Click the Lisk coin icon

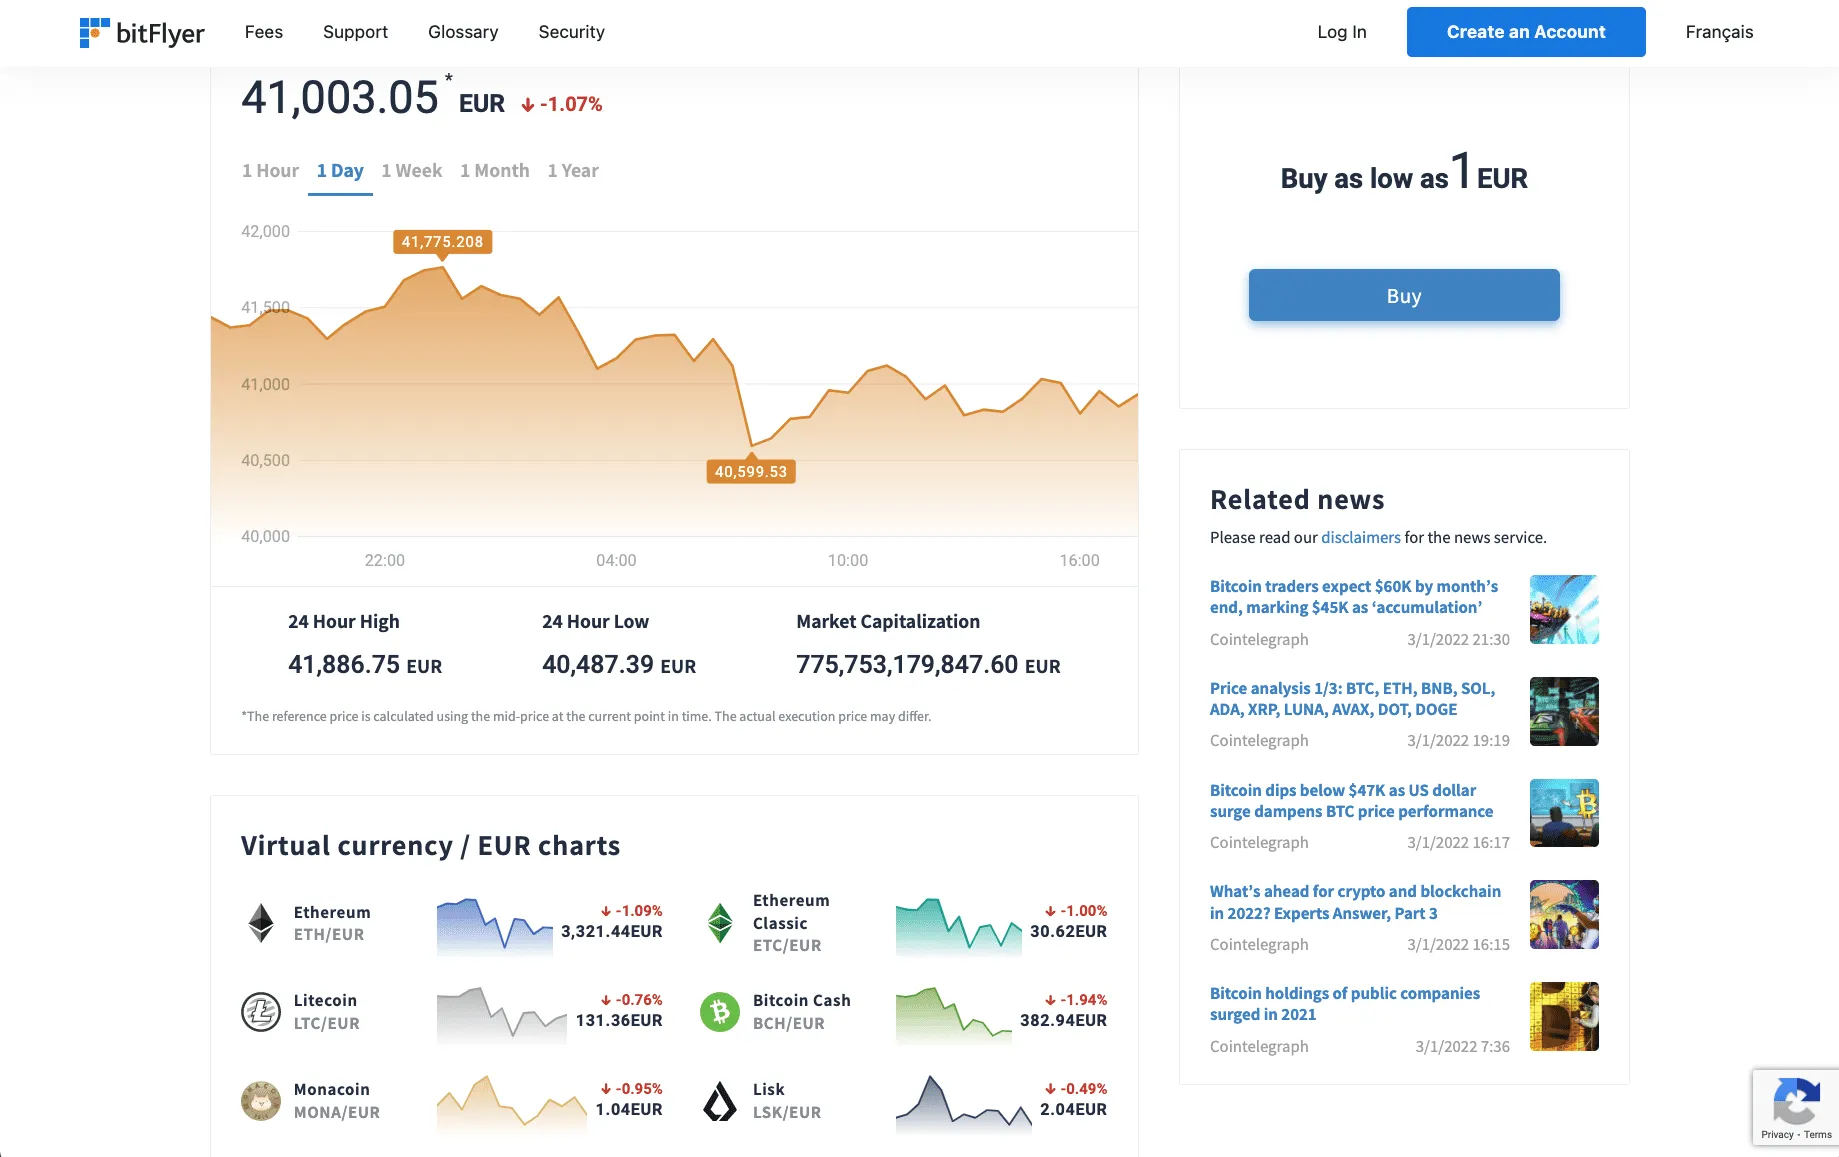[x=720, y=1101]
